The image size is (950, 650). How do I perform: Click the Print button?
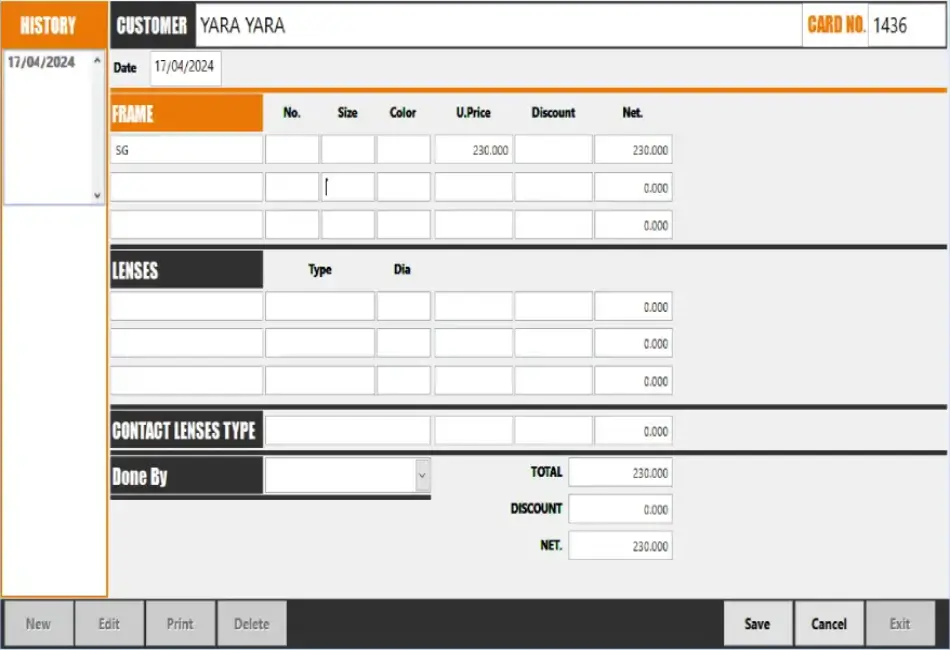[x=180, y=623]
